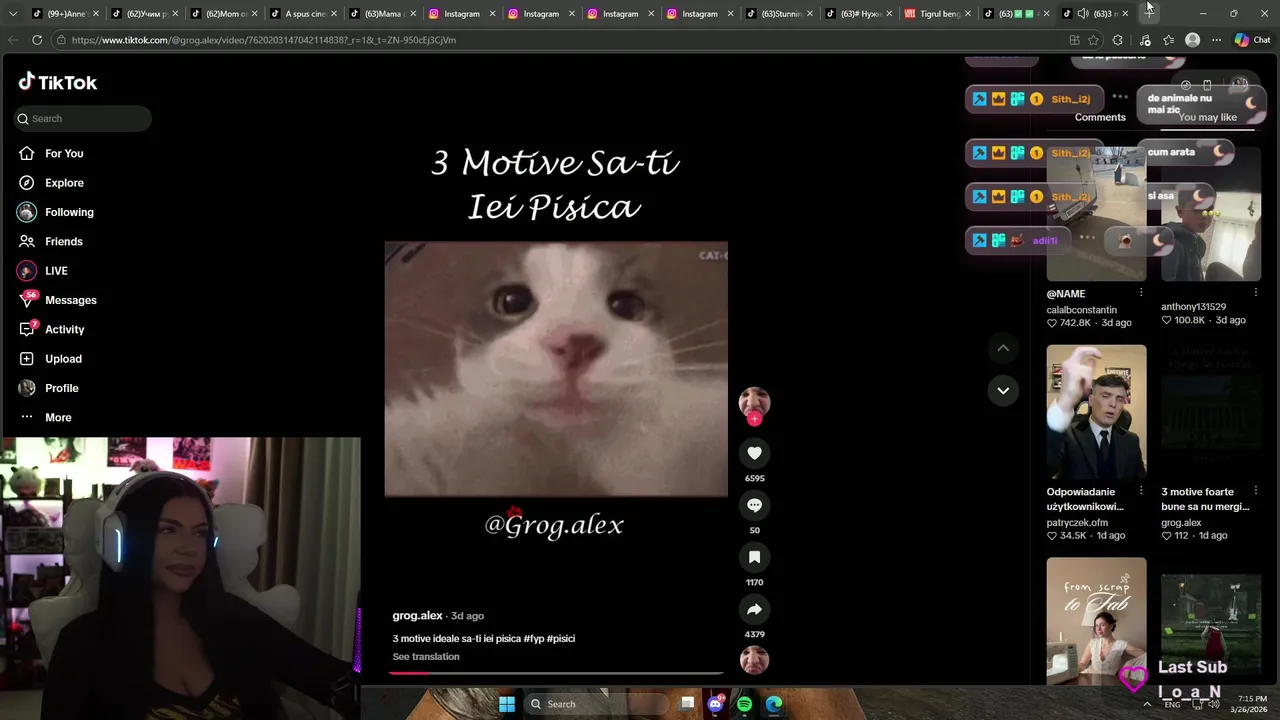Viewport: 1280px width, 720px height.
Task: Open the patryczek.ofm video thumbnail
Action: pos(1096,412)
